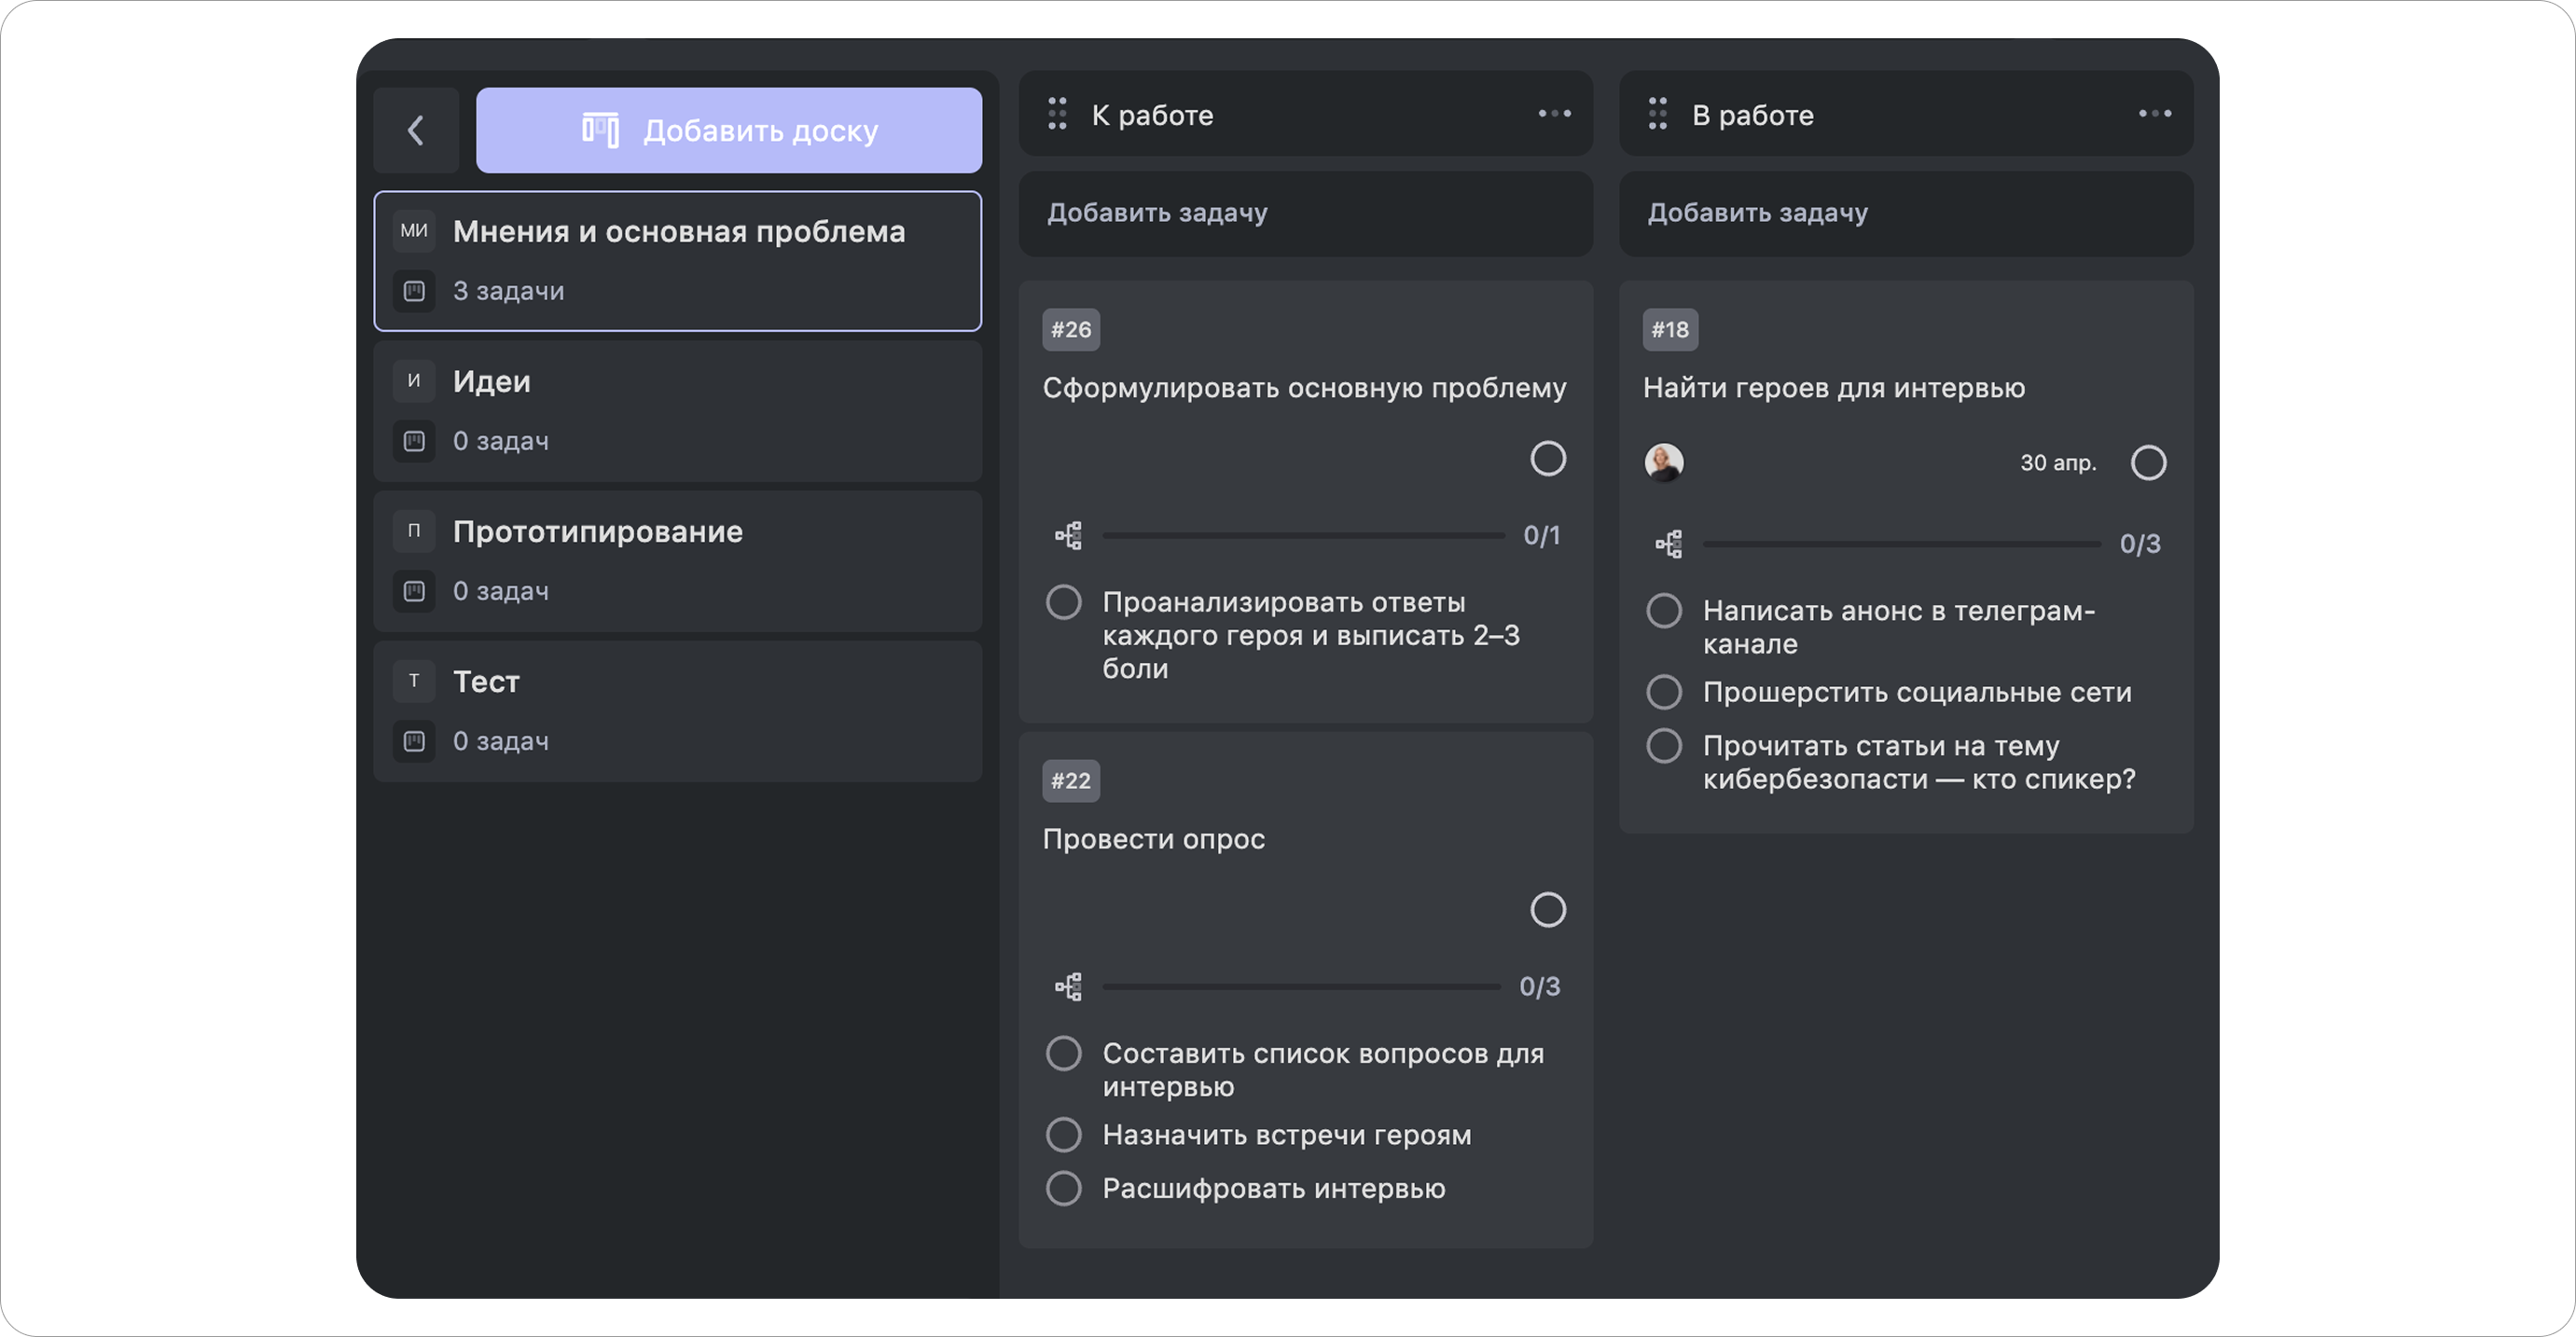
Task: Click the drag handle icon beside К работе
Action: point(1056,114)
